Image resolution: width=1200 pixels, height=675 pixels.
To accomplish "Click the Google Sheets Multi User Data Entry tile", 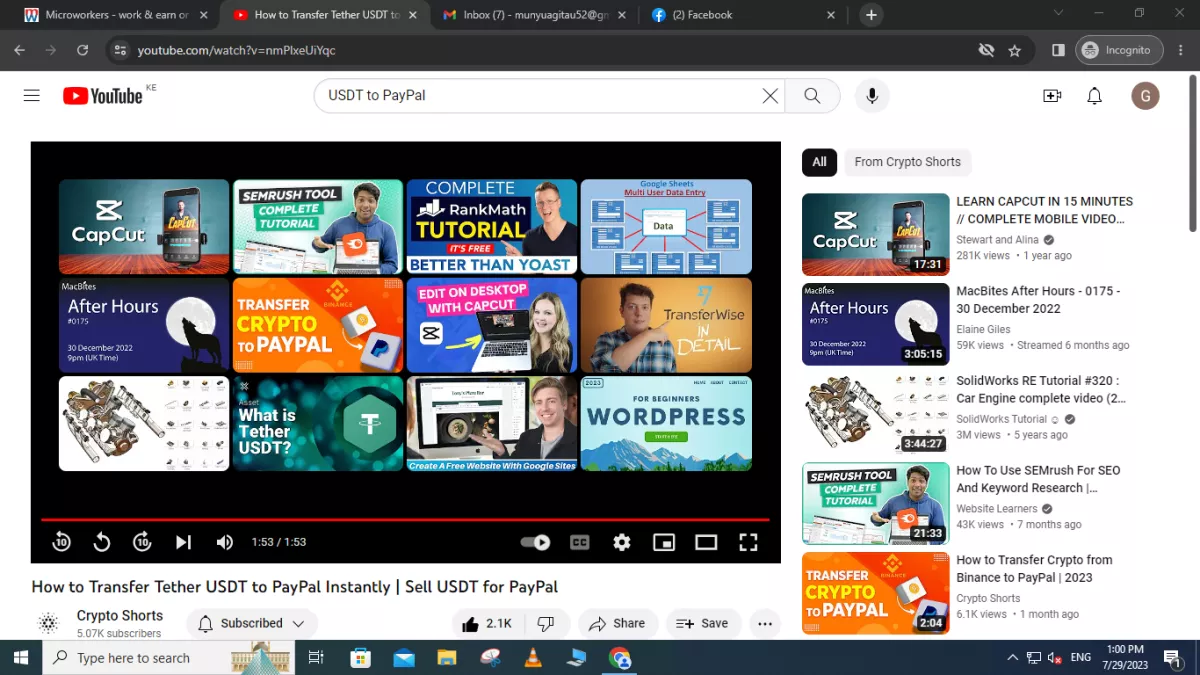I will (x=666, y=226).
